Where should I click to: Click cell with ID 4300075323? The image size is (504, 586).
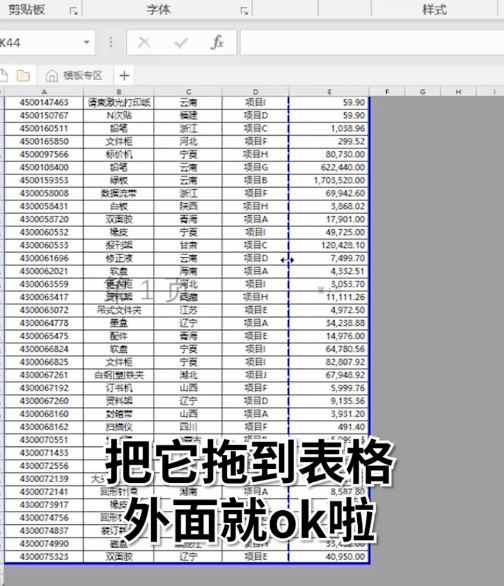pos(44,556)
